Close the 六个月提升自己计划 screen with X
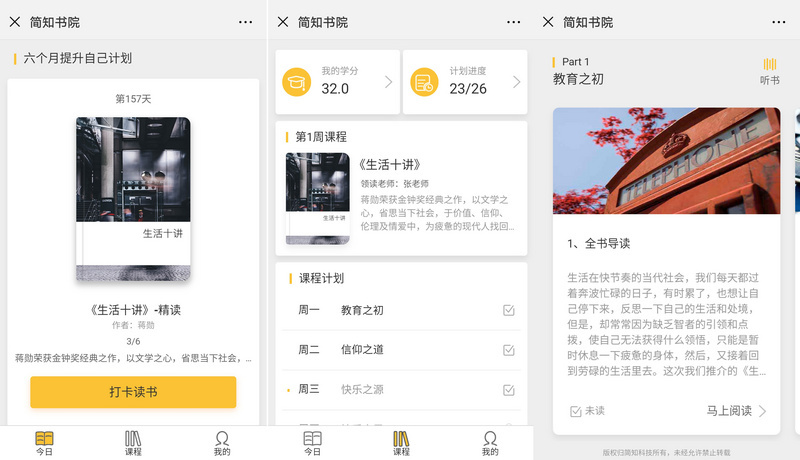 [x=15, y=21]
